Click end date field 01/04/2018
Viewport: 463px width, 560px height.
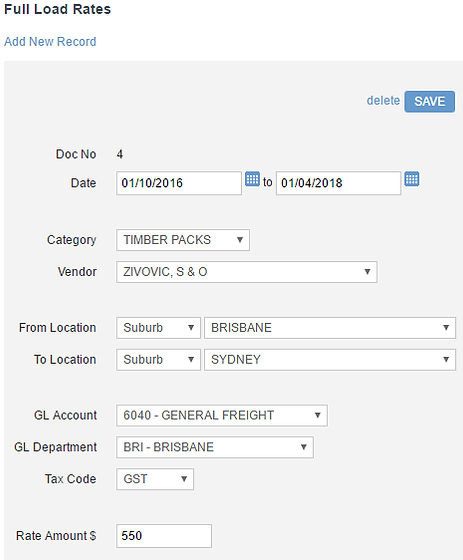[338, 183]
